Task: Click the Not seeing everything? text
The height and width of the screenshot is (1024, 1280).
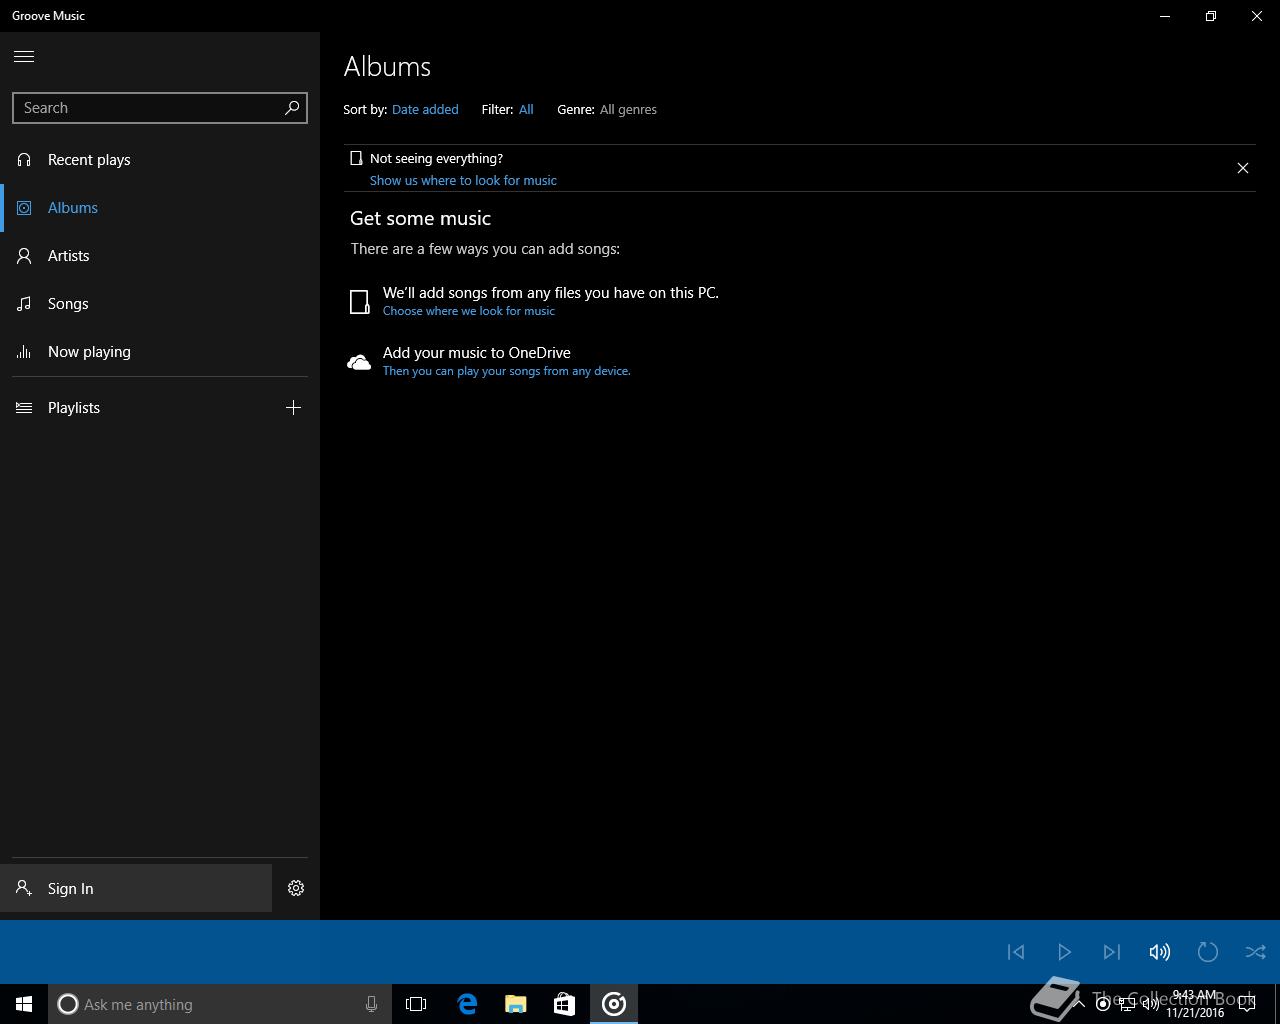Action: coord(436,159)
